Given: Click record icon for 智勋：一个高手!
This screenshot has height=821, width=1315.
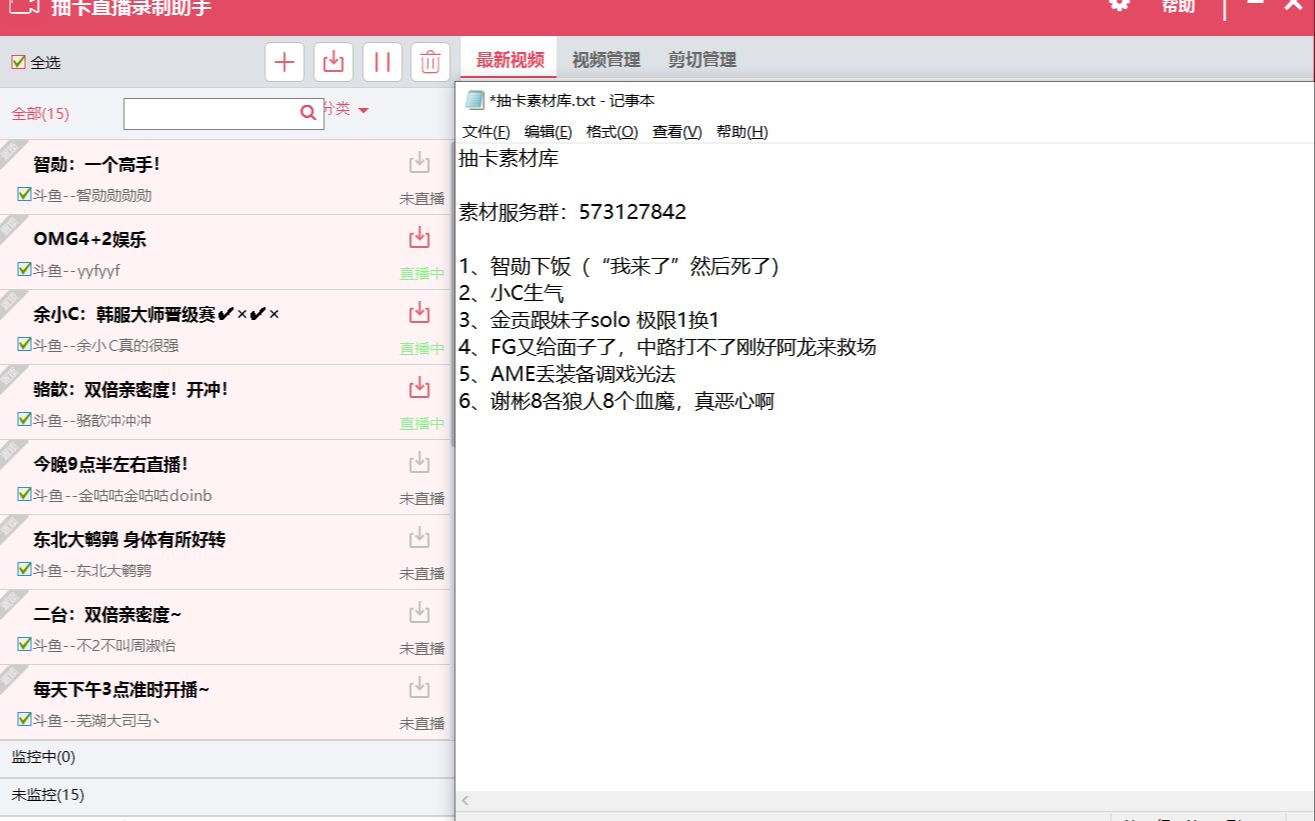Looking at the screenshot, I should [419, 163].
